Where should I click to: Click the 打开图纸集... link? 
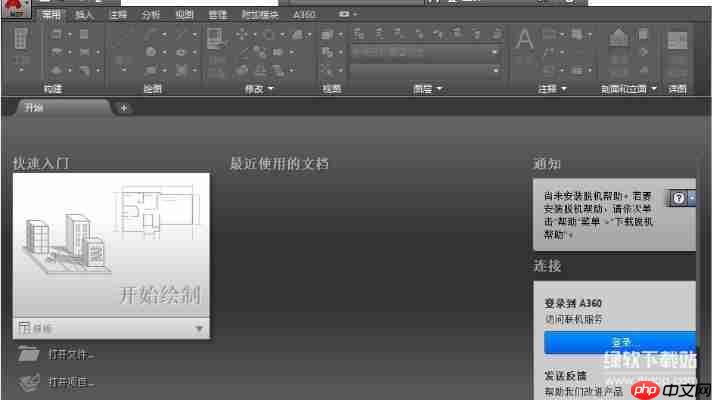(71, 383)
